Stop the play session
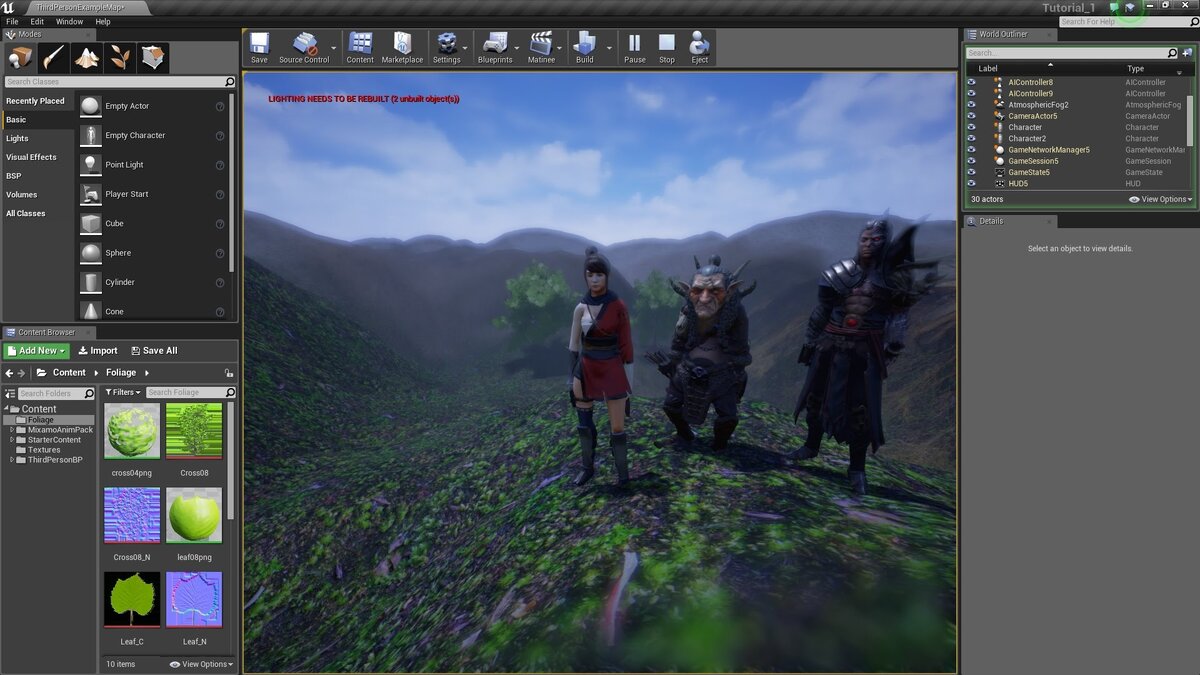The height and width of the screenshot is (675, 1200). pos(667,47)
